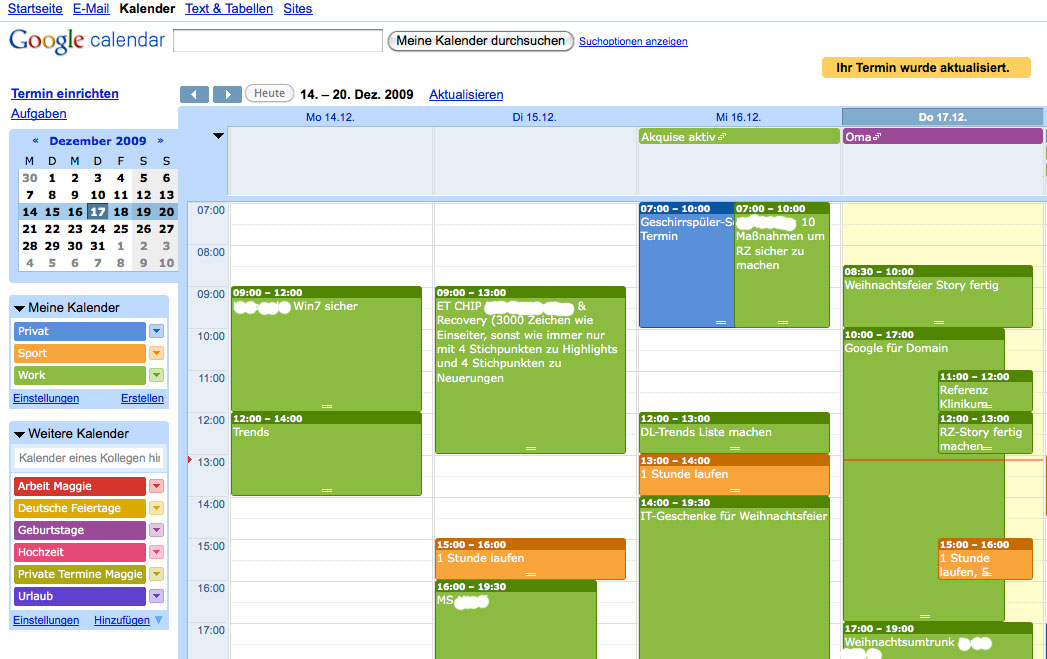
Task: Open dropdown arrow for Work calendar
Action: click(156, 375)
